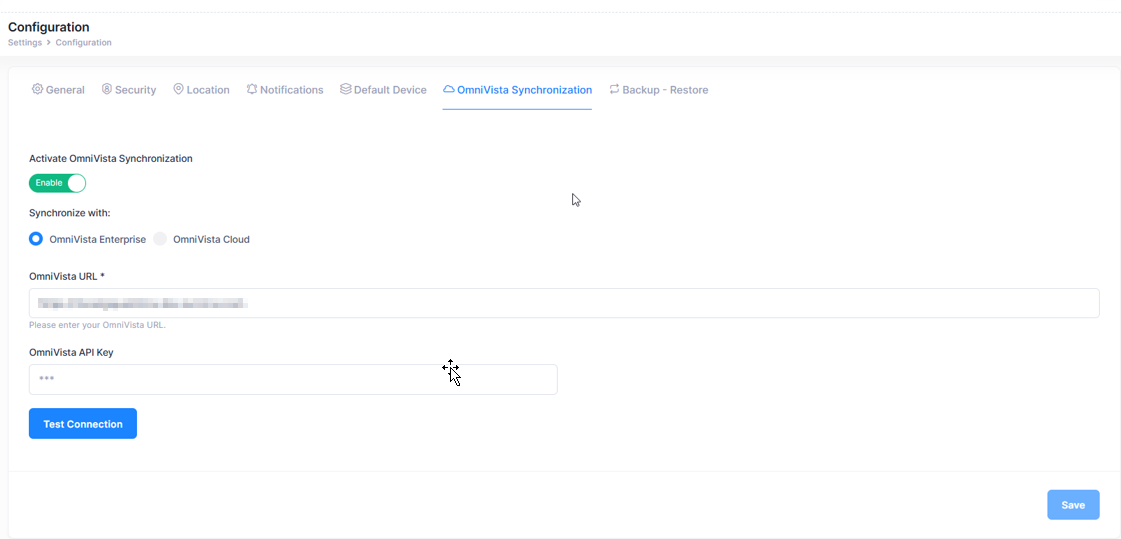Click the layers icon beside Default Device

click(345, 89)
